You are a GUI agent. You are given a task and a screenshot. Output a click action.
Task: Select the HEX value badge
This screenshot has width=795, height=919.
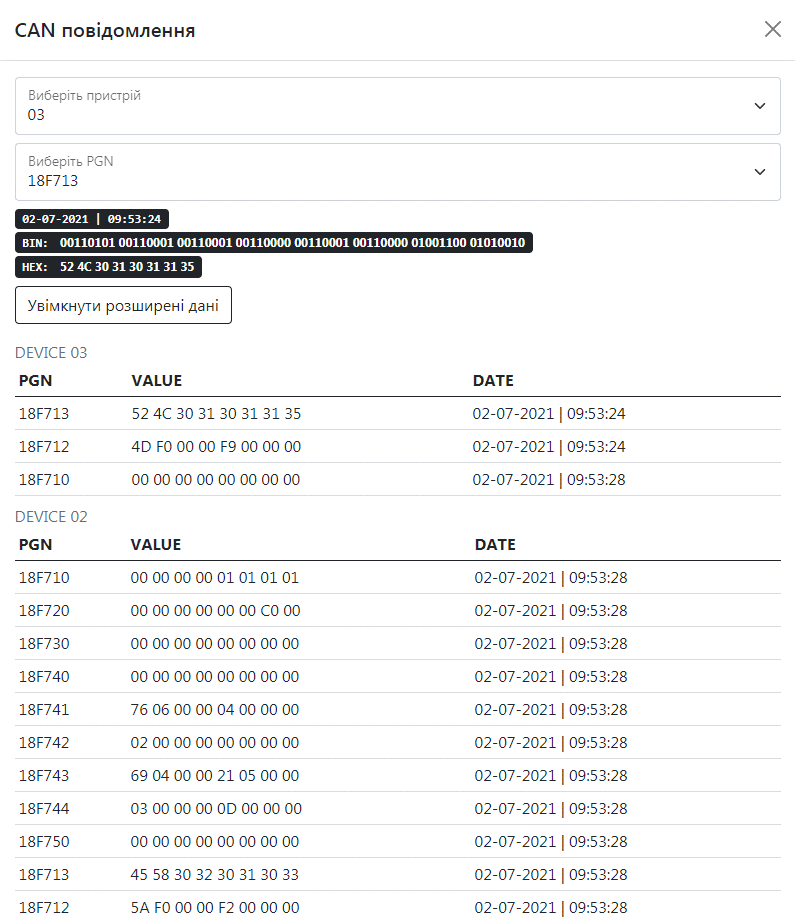pos(108,267)
